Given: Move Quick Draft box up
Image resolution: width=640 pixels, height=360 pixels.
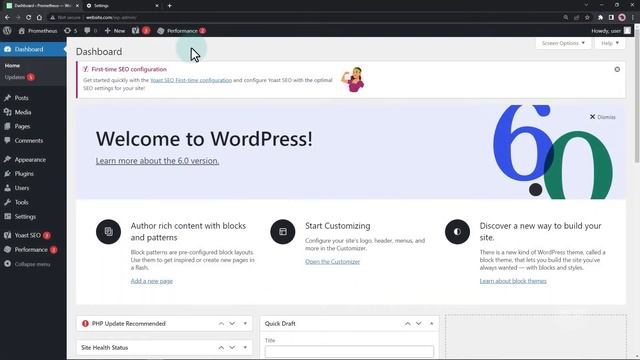Looking at the screenshot, I should tap(408, 324).
